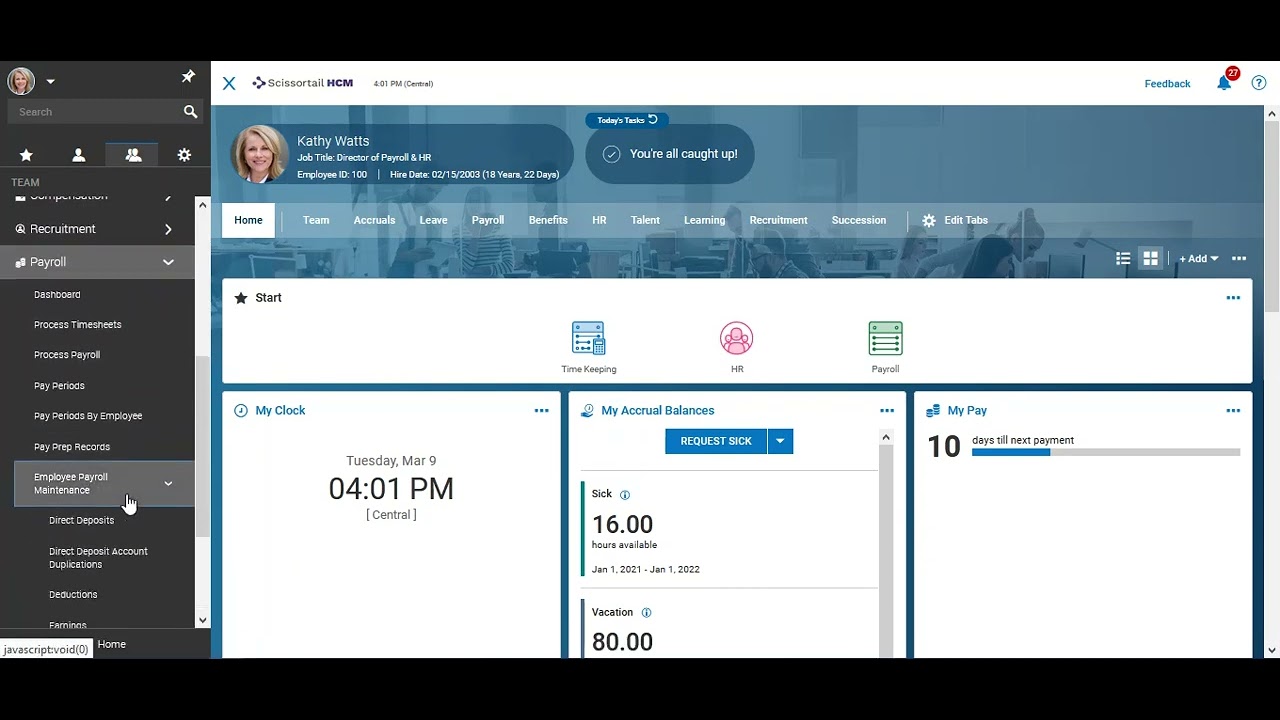The width and height of the screenshot is (1280, 720).
Task: Open the Request Sick dropdown arrow
Action: [780, 441]
